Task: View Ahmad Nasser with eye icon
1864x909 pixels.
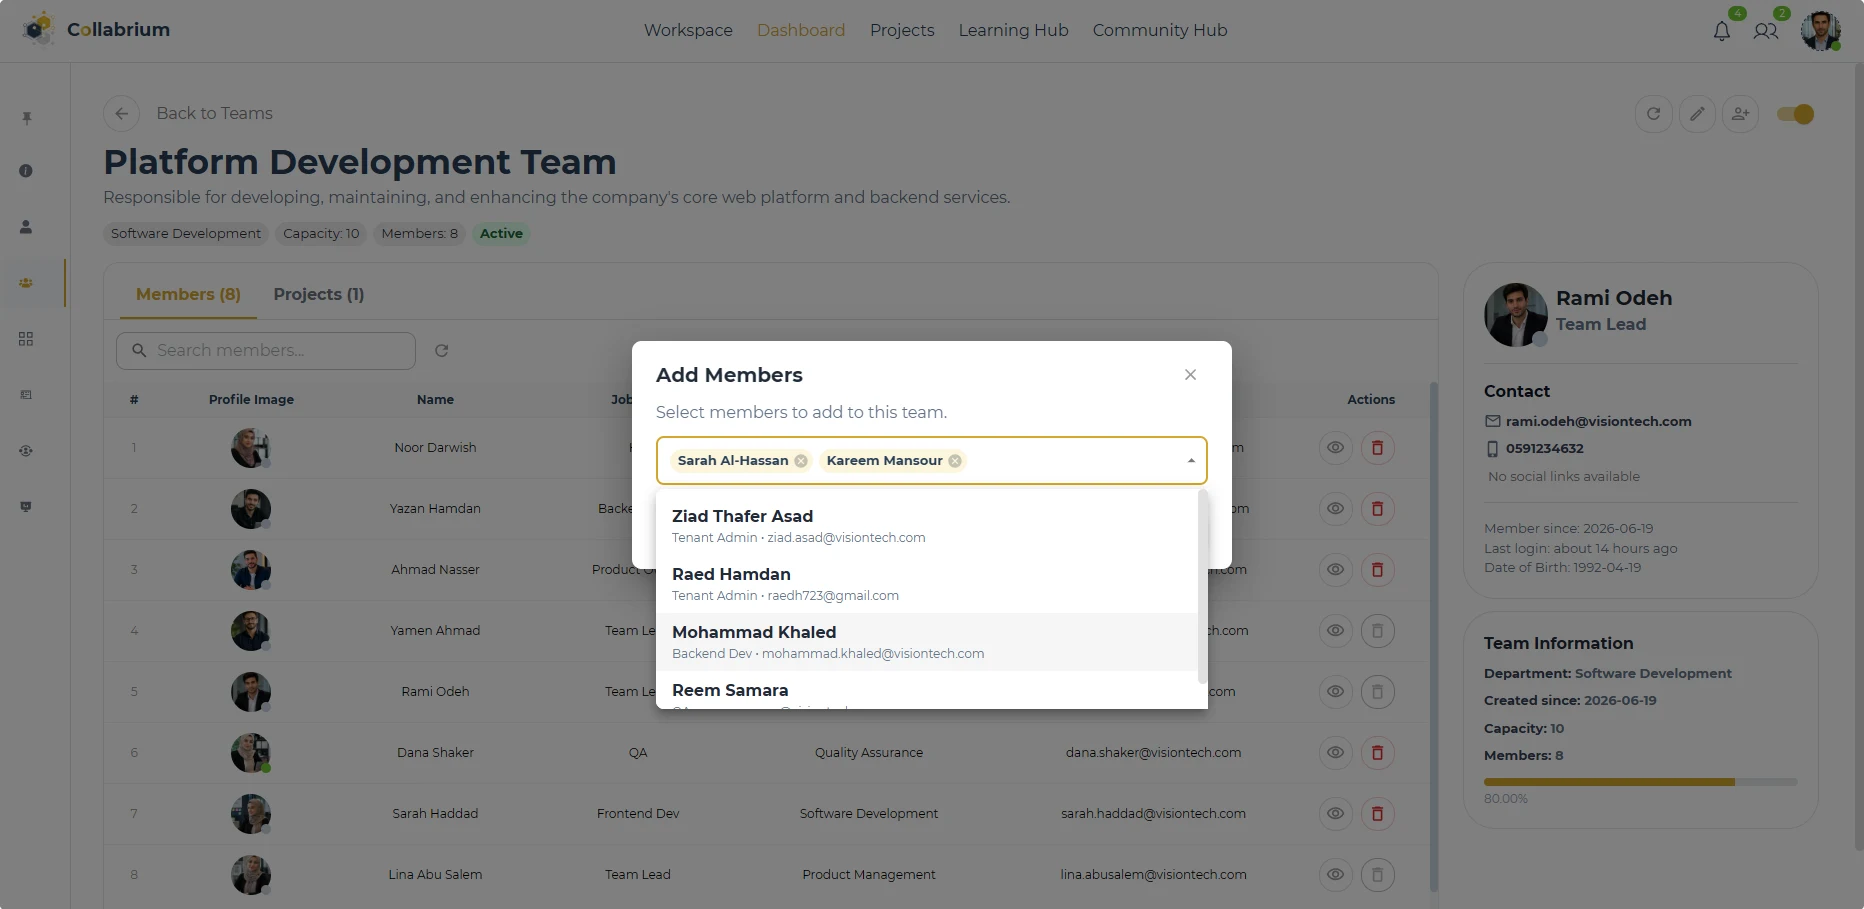Action: (x=1335, y=570)
